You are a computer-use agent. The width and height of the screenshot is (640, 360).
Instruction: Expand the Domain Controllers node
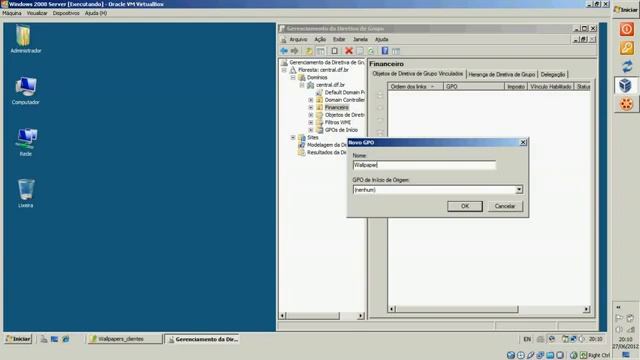[x=311, y=100]
